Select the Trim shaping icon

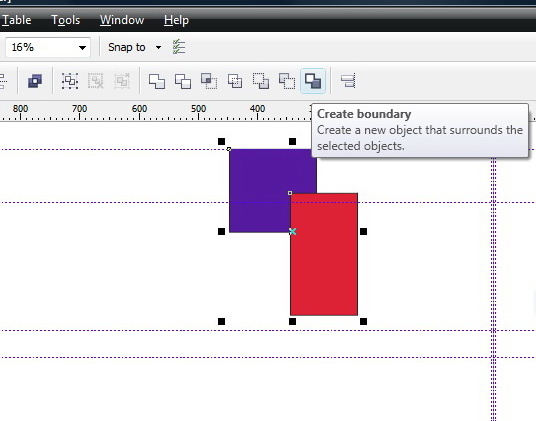[183, 81]
